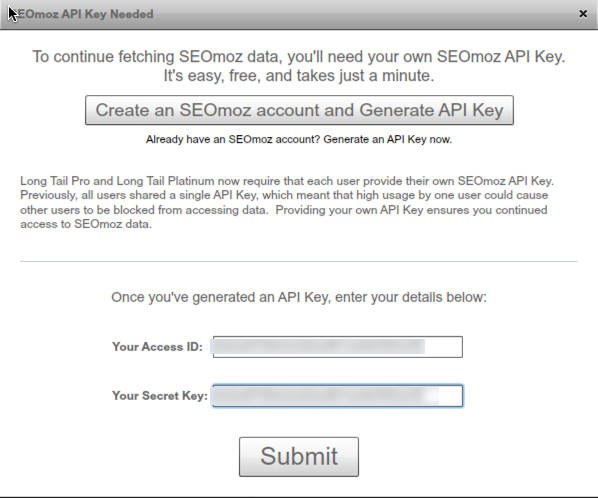The height and width of the screenshot is (498, 598).
Task: Click the blurred value inside Access ID field
Action: [317, 347]
